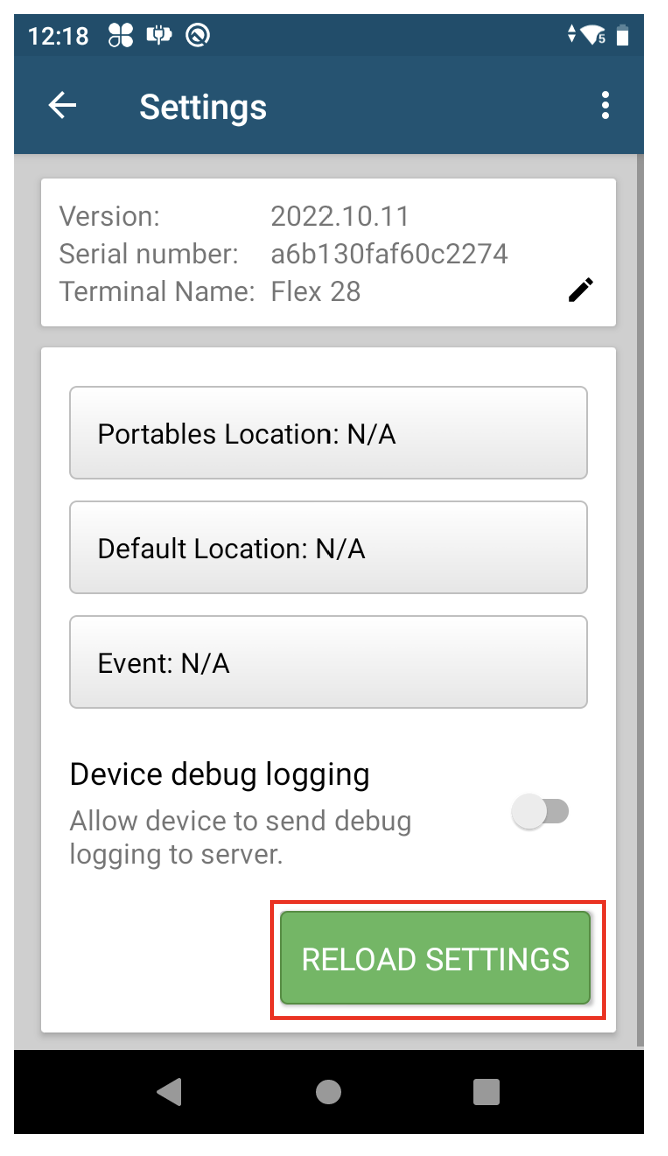668x1156 pixels.
Task: Tap the circular do-not-disturb status icon
Action: point(198,35)
